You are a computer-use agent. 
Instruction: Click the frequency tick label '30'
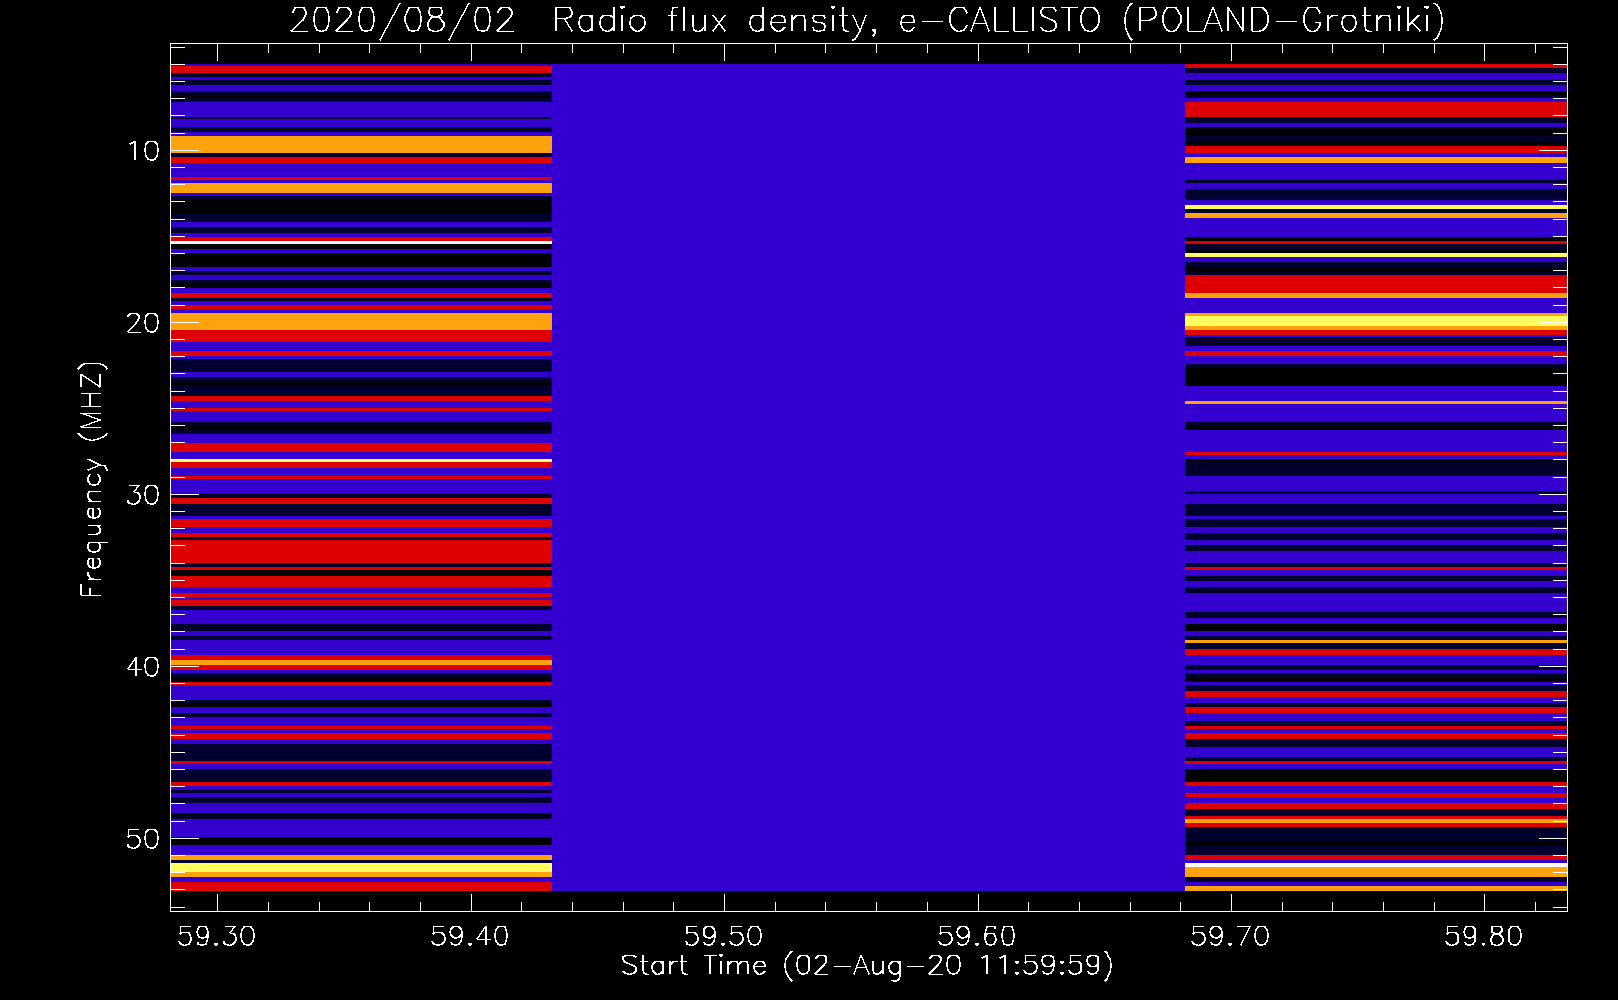[x=143, y=495]
